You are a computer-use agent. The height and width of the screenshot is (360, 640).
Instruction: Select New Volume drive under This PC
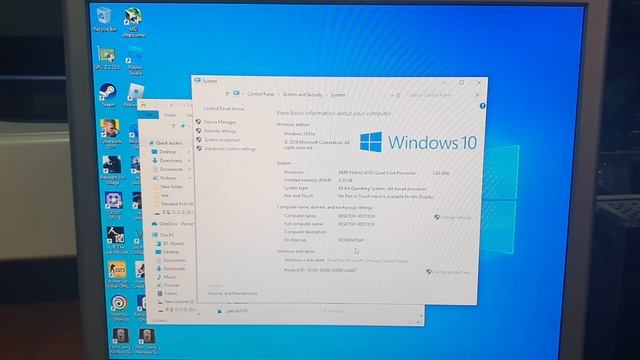point(179,302)
